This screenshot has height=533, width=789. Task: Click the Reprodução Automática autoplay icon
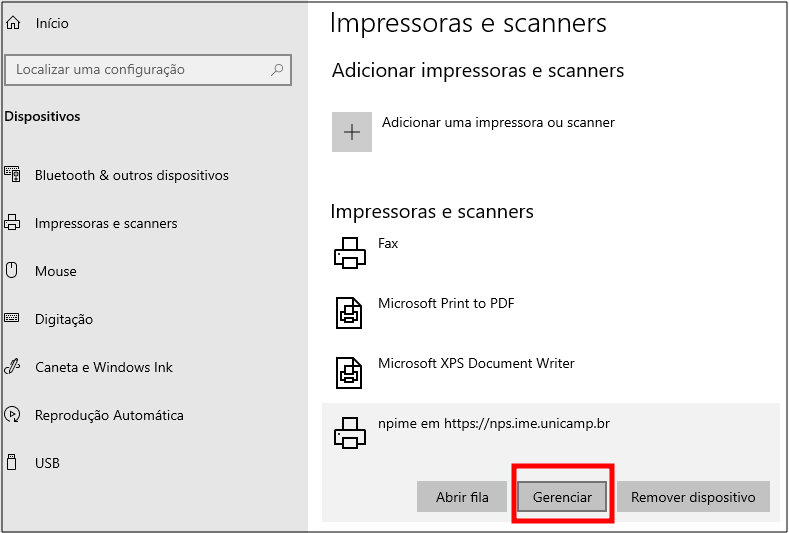(x=12, y=414)
